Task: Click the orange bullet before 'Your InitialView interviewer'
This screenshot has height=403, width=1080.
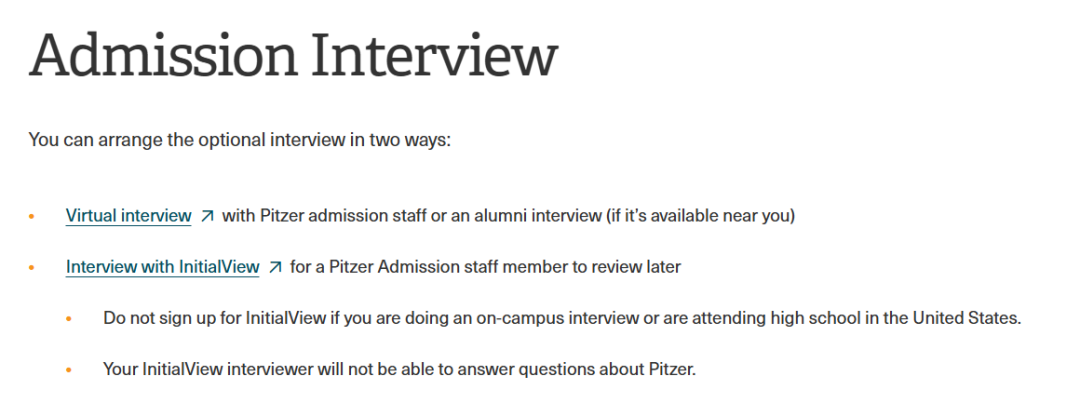Action: point(68,371)
